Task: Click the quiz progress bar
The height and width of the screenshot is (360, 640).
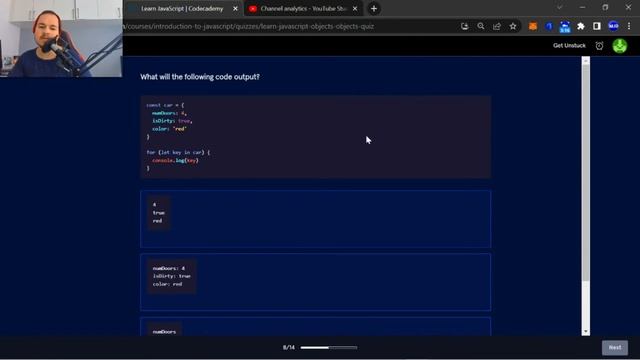Action: click(x=329, y=348)
